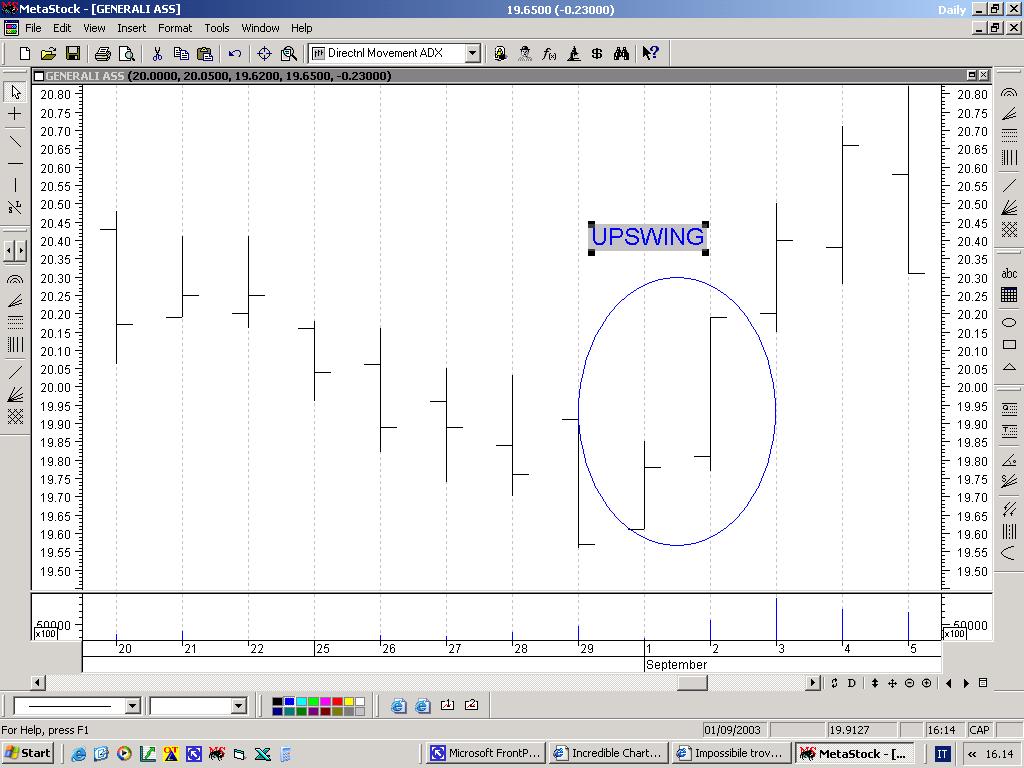Zoom out with the minus circle button
The image size is (1024, 768).
pos(909,683)
